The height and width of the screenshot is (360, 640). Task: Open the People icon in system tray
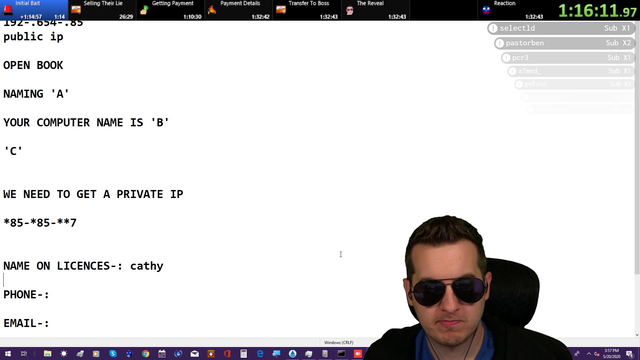click(577, 354)
